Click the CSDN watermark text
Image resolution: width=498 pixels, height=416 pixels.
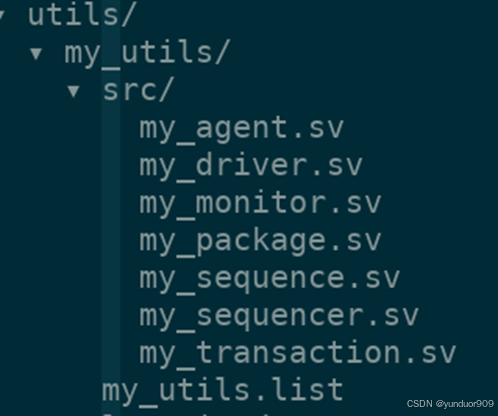[420, 404]
